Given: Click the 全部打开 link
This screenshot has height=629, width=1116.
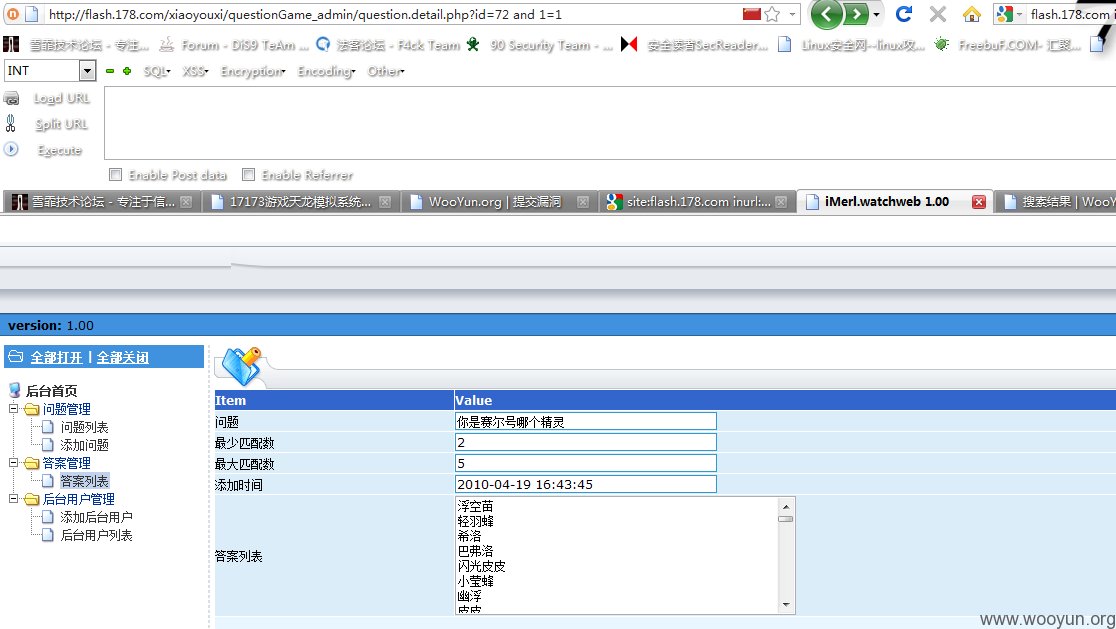Looking at the screenshot, I should pos(56,357).
